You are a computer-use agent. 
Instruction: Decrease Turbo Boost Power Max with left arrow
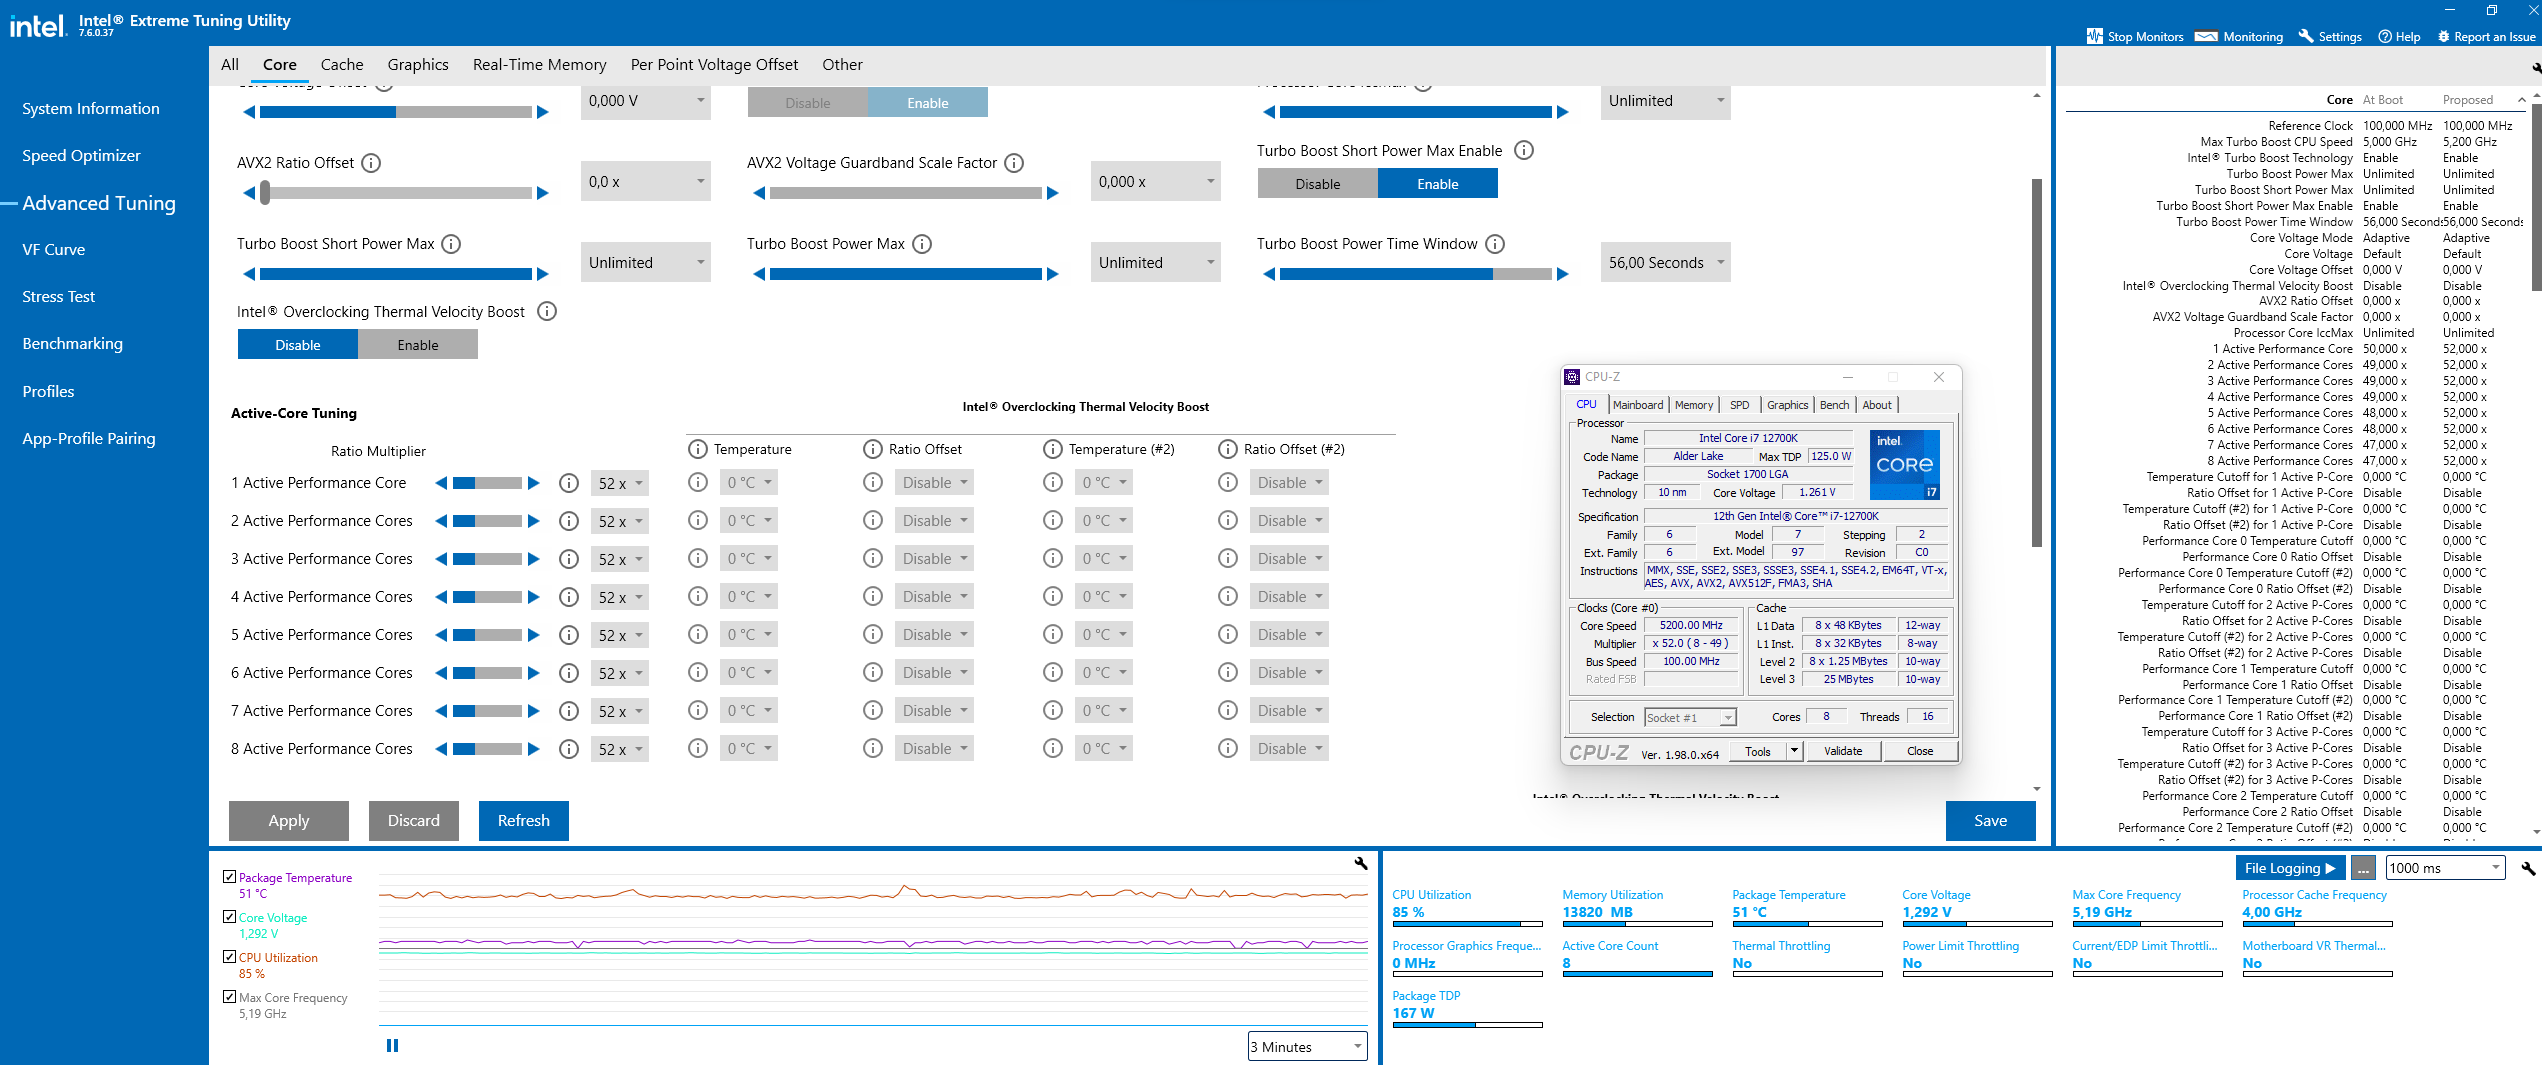[759, 274]
